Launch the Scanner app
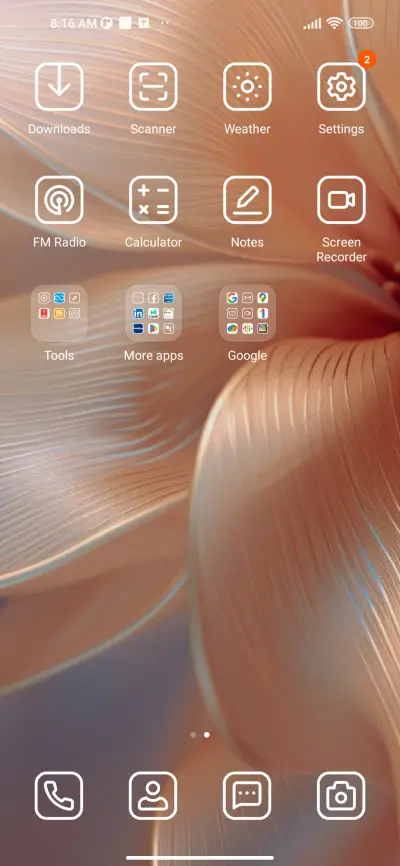The height and width of the screenshot is (866, 400). click(153, 87)
